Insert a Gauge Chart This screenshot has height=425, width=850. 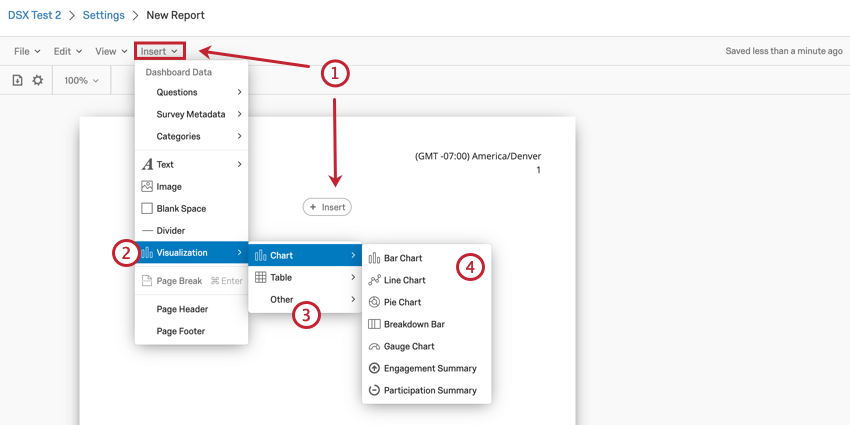(427, 346)
